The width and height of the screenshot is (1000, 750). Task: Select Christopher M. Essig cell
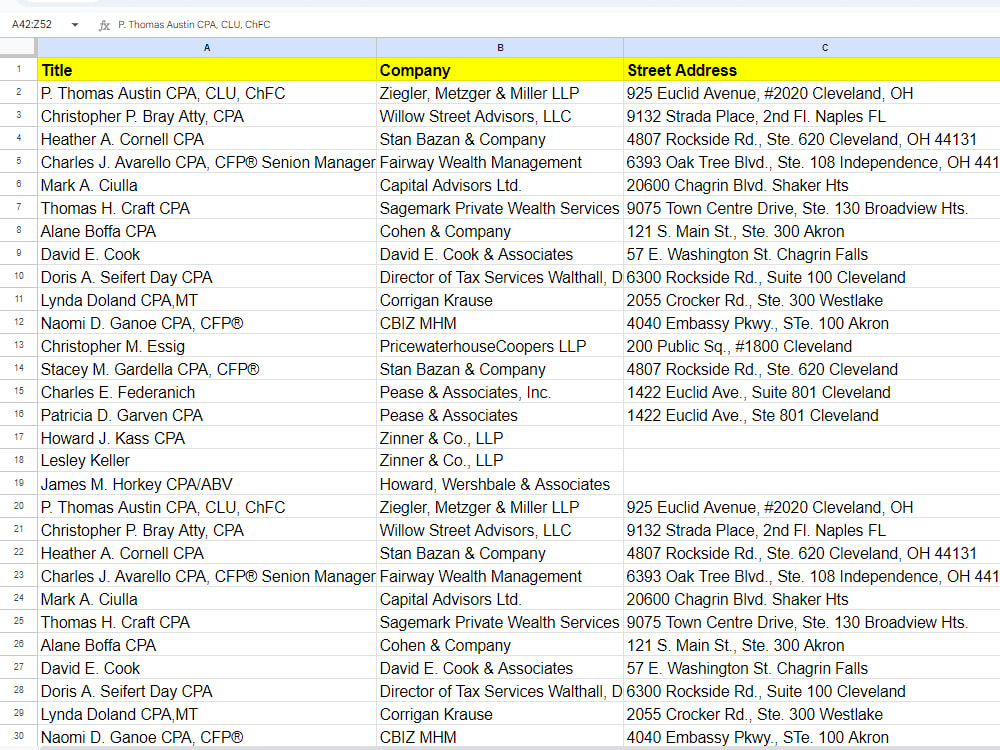(x=207, y=346)
